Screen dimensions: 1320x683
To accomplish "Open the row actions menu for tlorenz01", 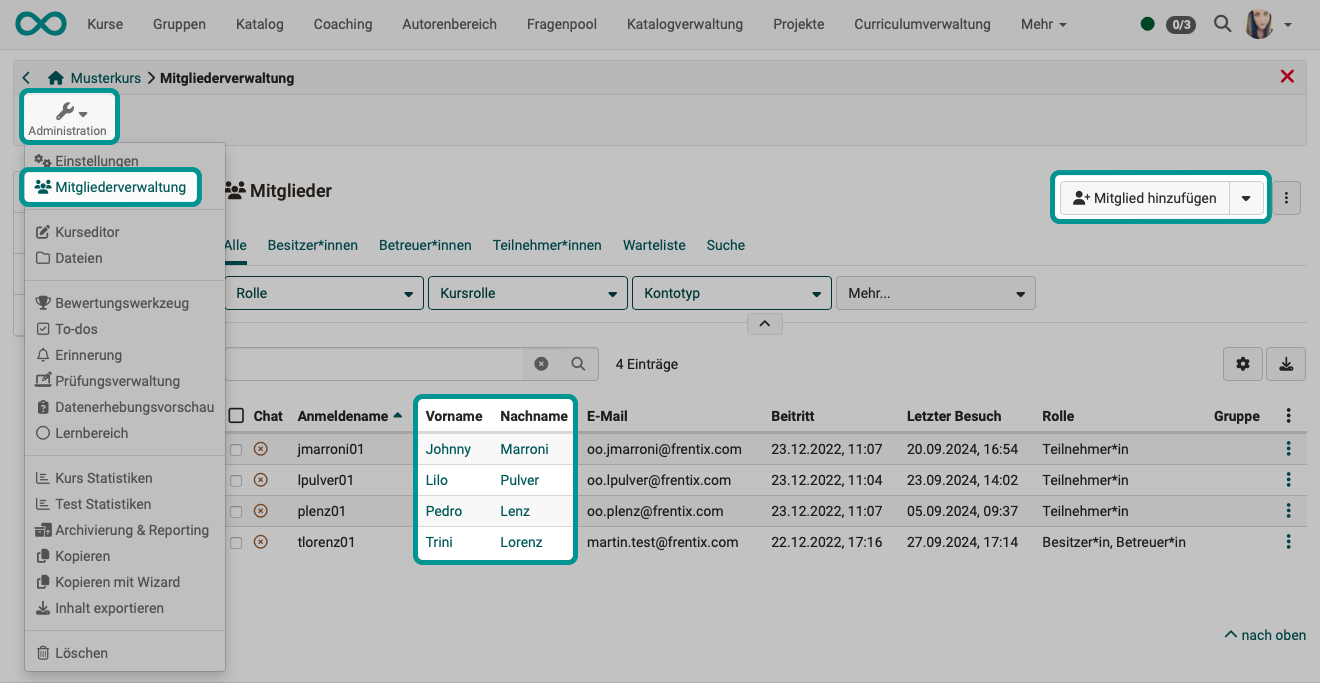I will pyautogui.click(x=1288, y=541).
